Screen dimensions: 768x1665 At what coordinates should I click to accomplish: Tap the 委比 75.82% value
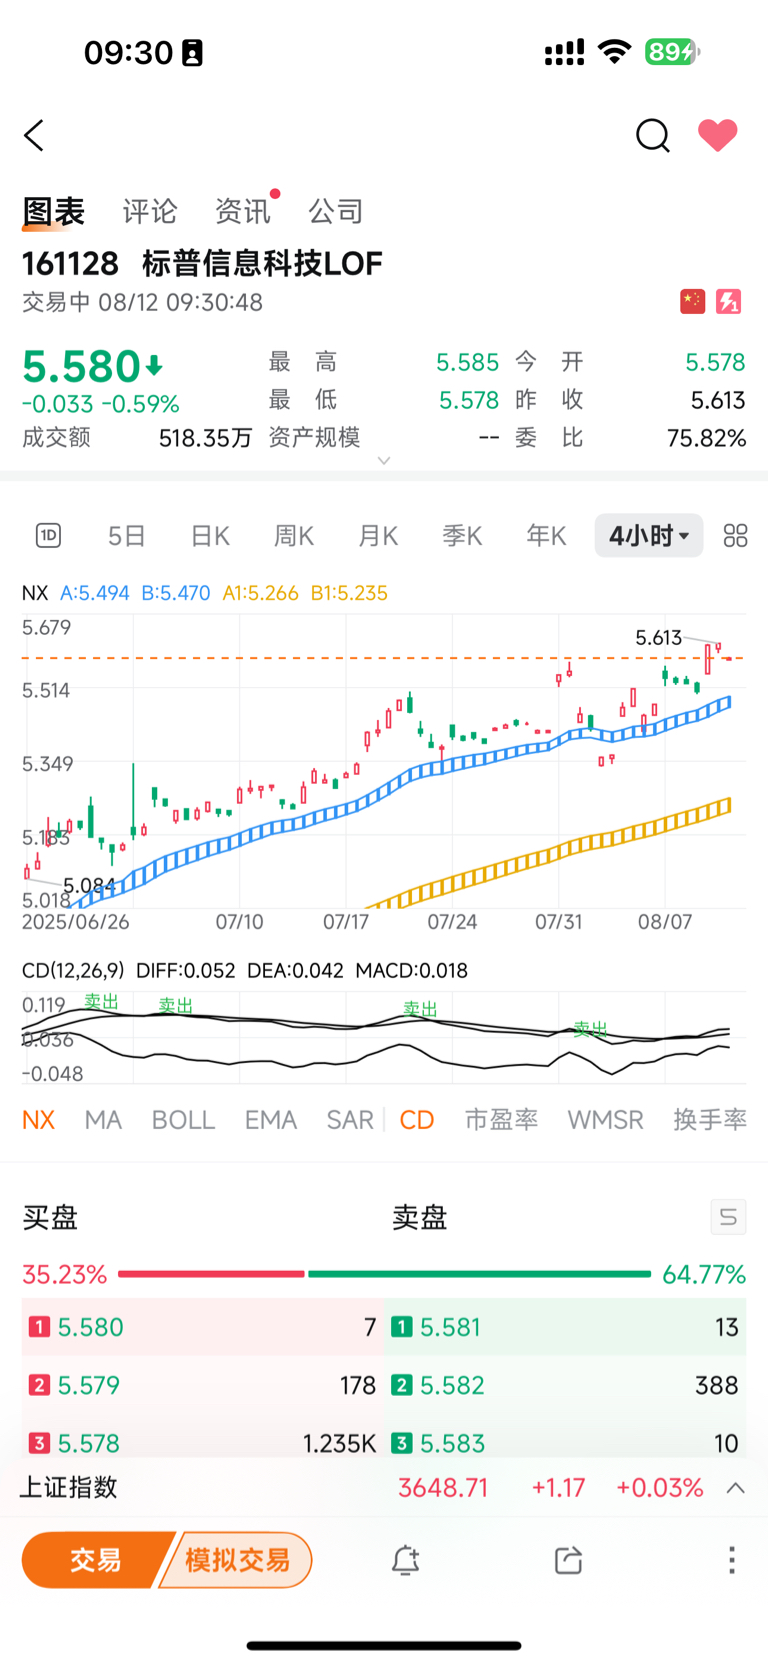tap(707, 438)
